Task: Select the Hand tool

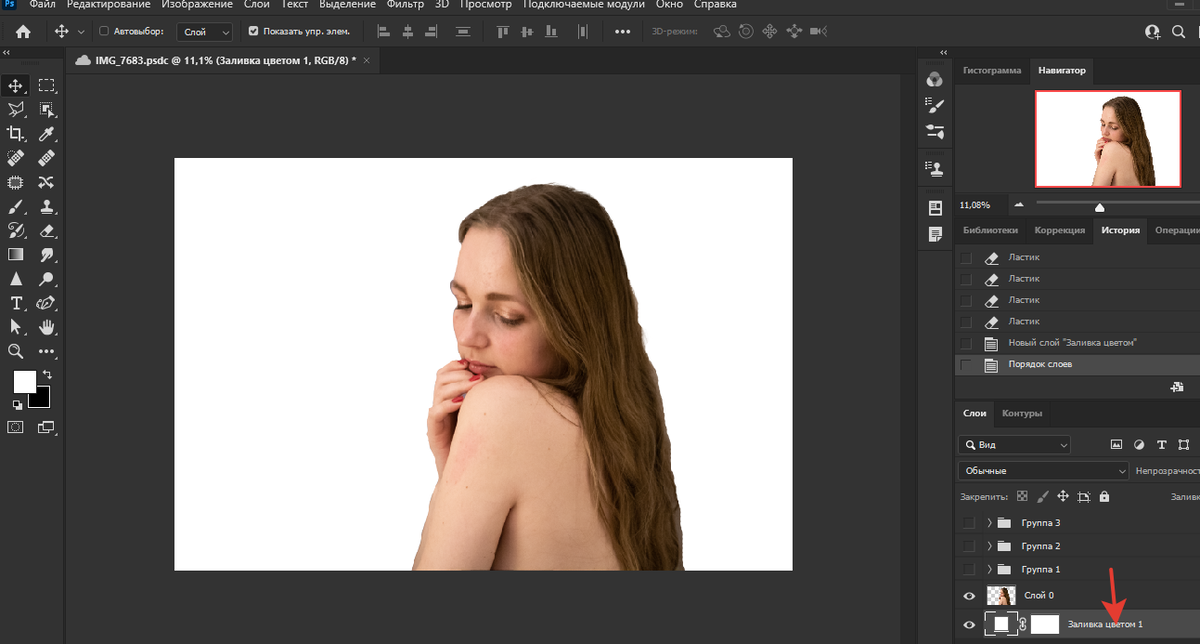Action: pyautogui.click(x=46, y=327)
